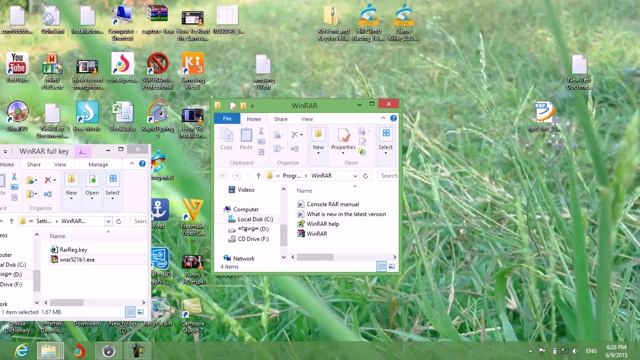Go up one folder in WinRAR window
The width and height of the screenshot is (640, 360).
pos(258,176)
